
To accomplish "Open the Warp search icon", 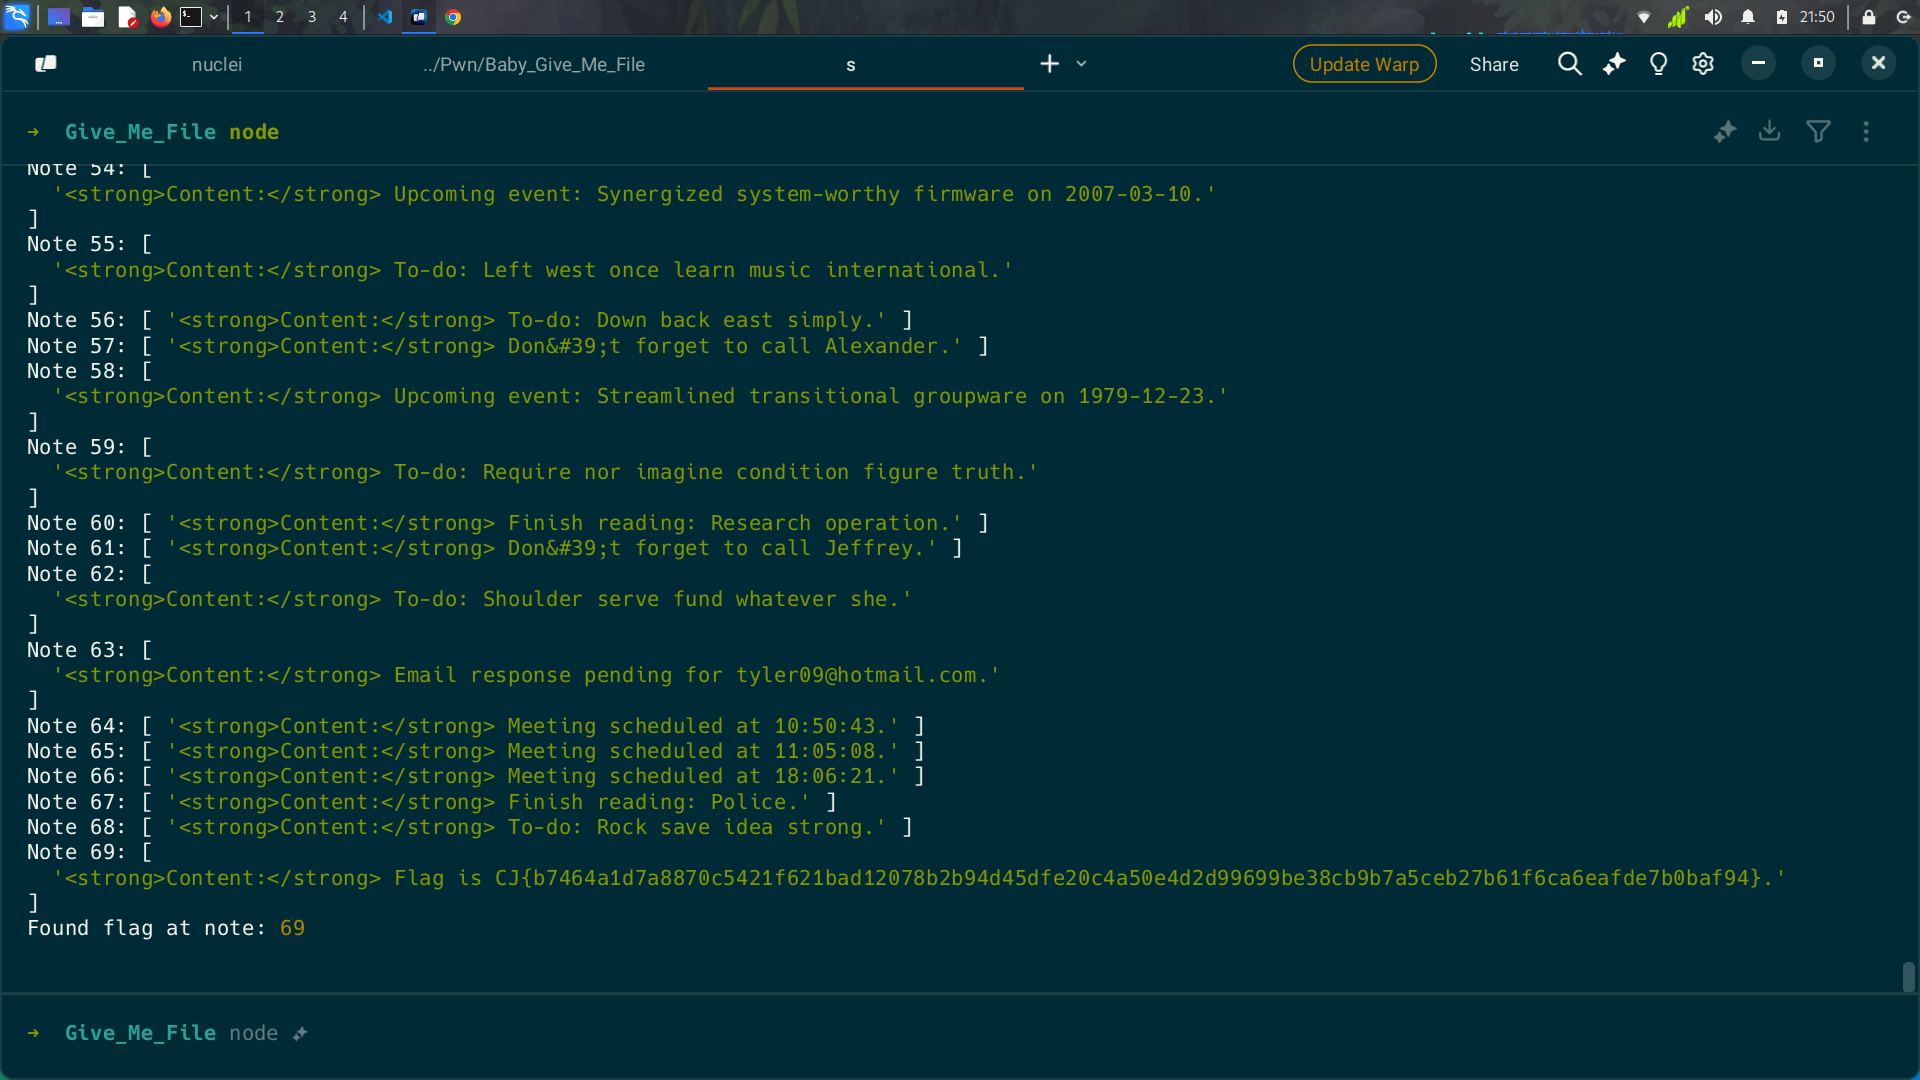I will 1569,64.
